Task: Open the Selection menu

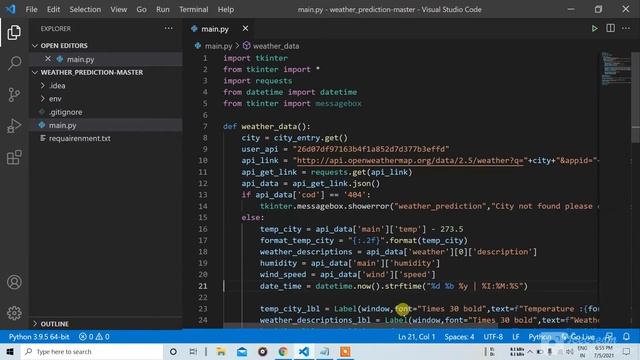Action: (85, 9)
